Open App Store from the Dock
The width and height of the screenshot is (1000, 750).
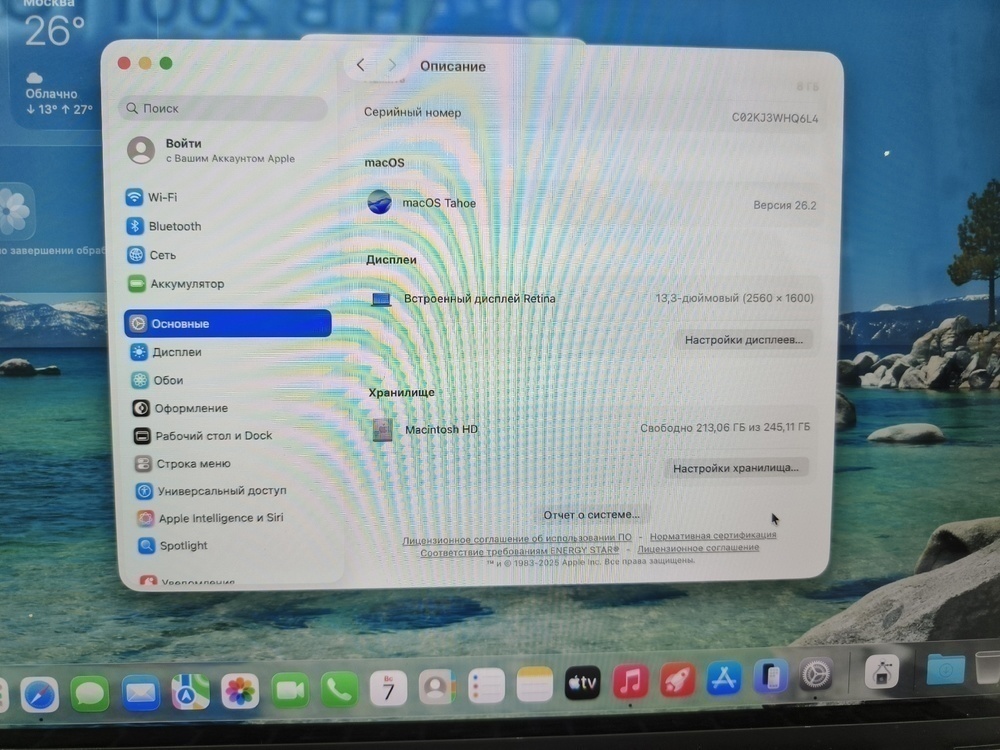coord(724,678)
